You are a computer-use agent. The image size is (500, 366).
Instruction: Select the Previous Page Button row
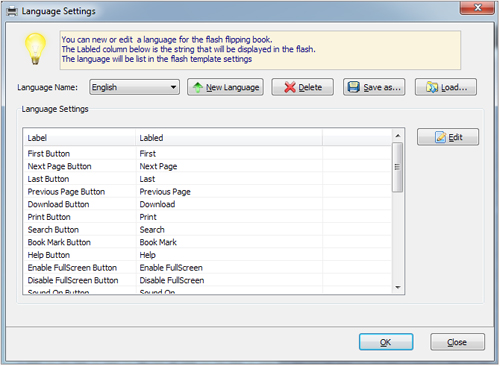tap(207, 192)
